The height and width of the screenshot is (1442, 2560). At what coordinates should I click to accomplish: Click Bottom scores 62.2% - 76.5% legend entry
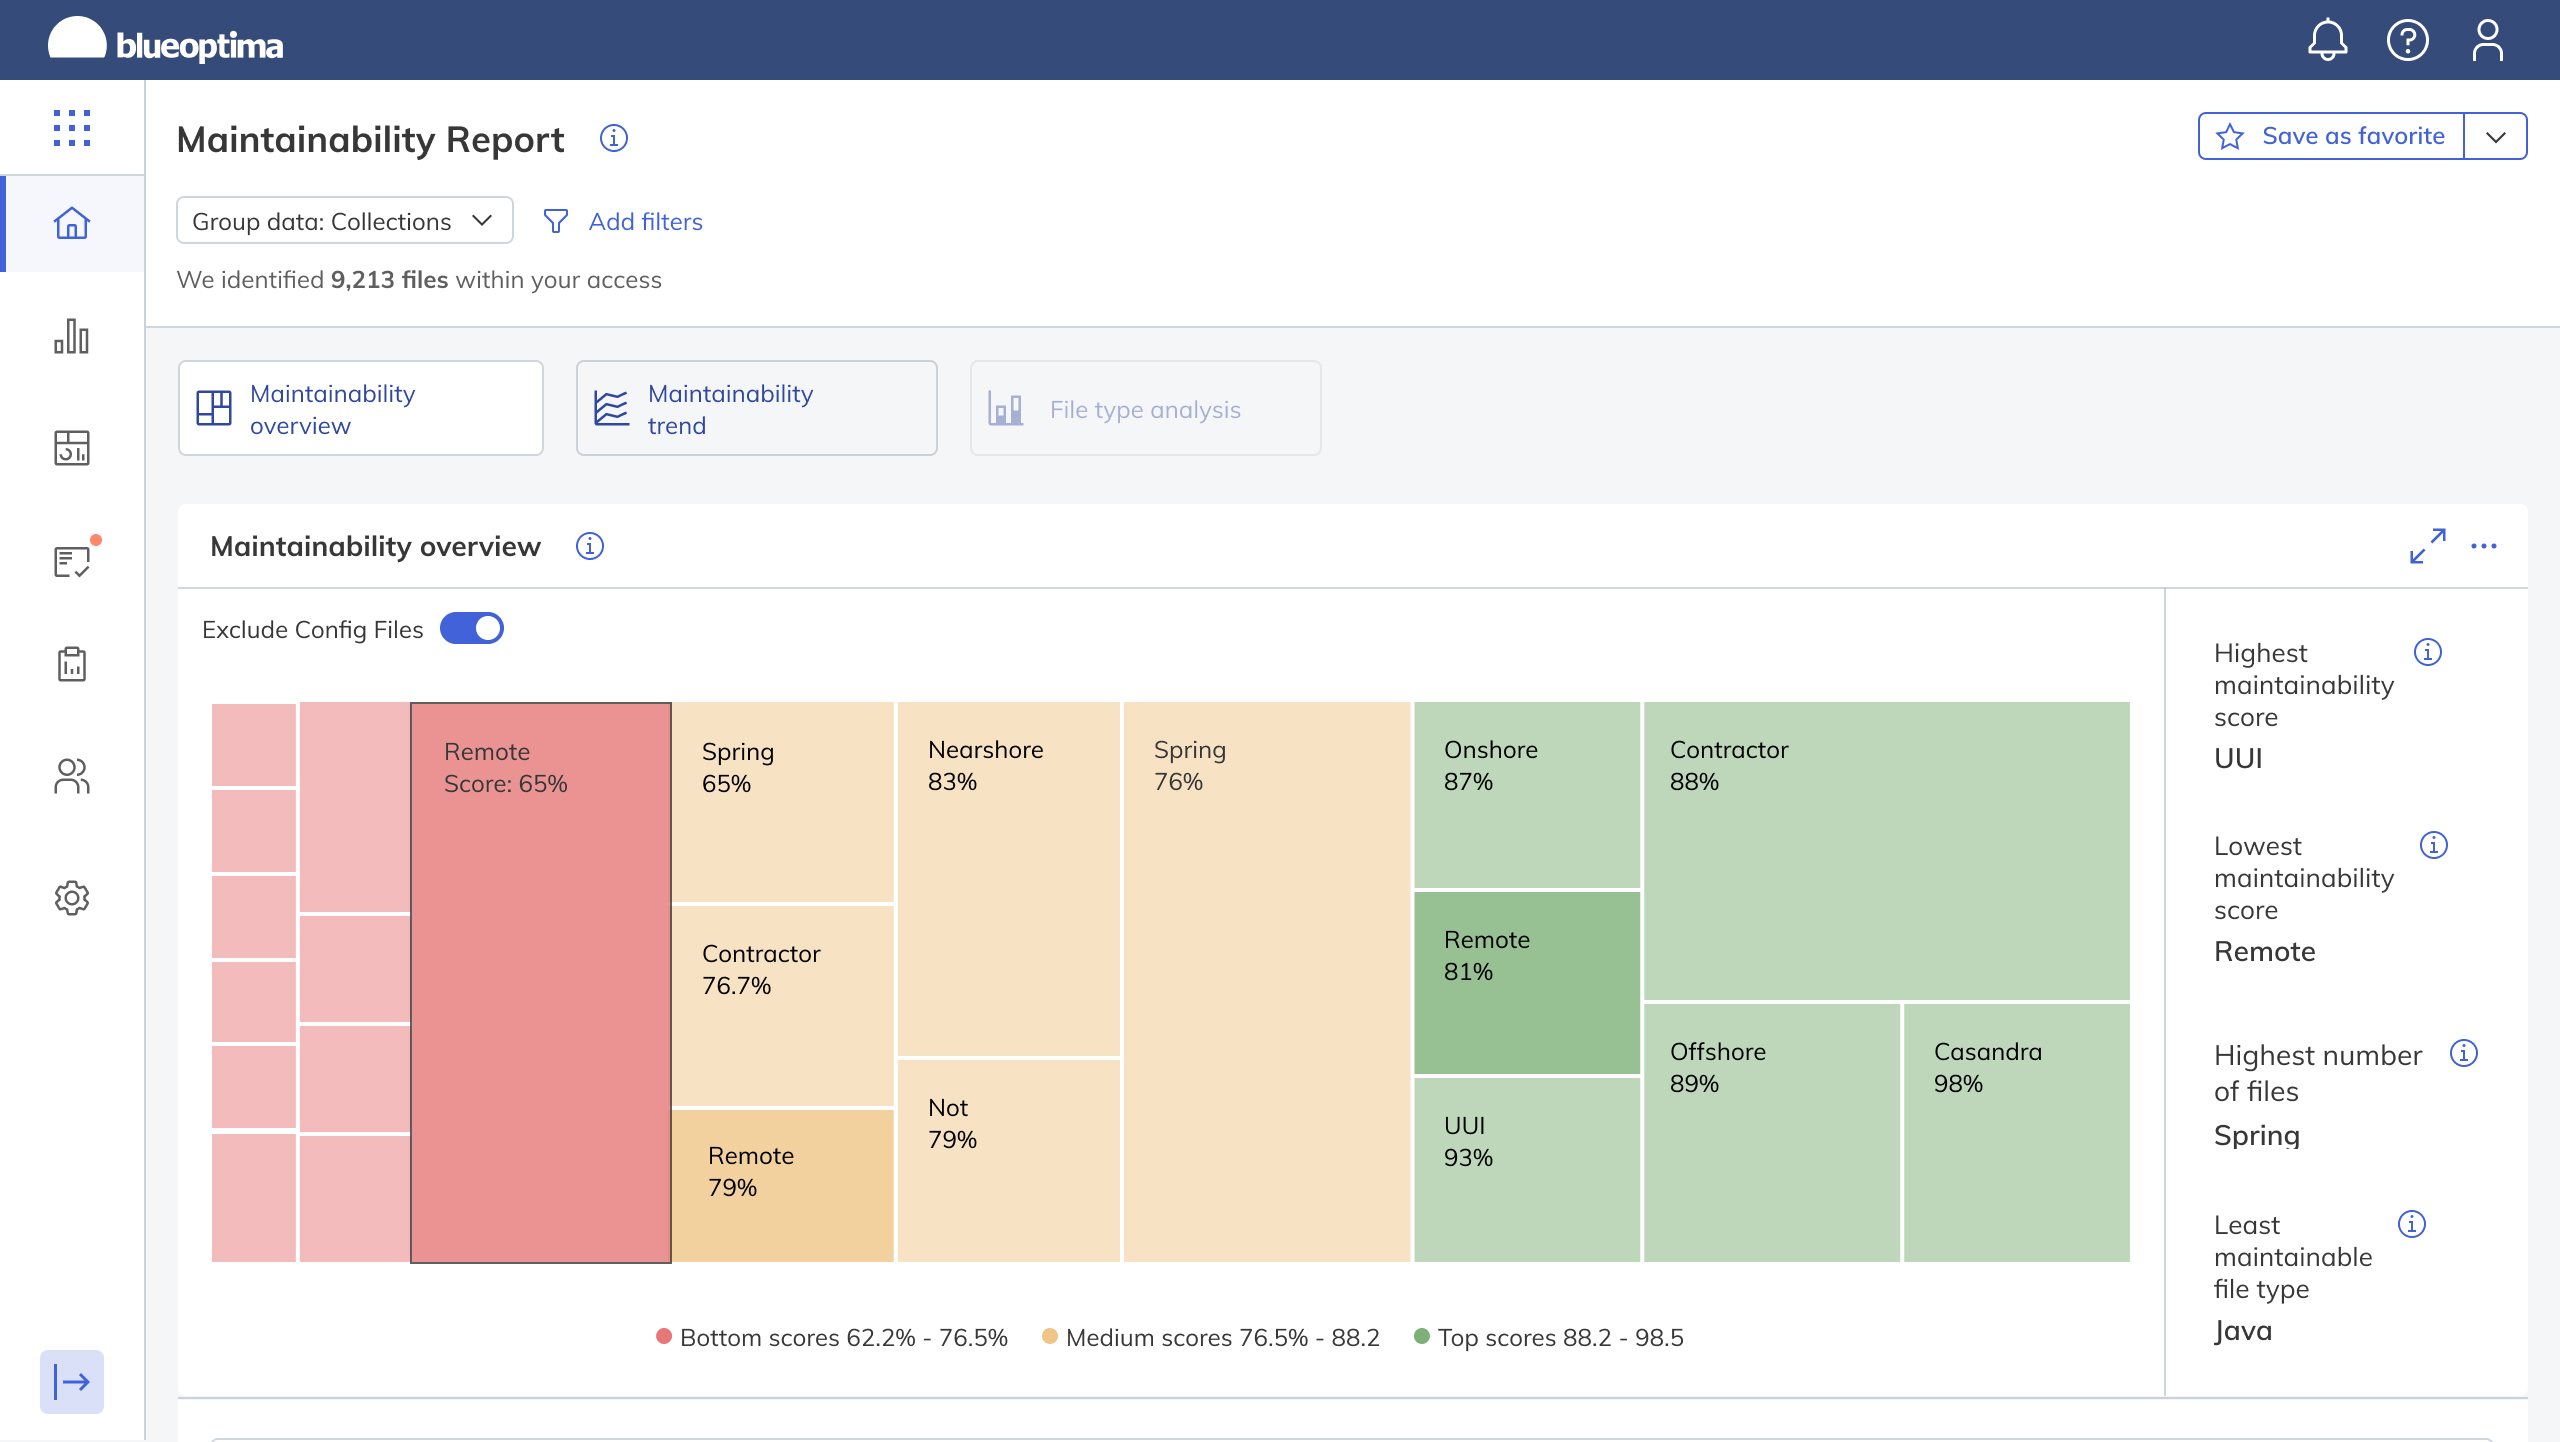point(832,1337)
